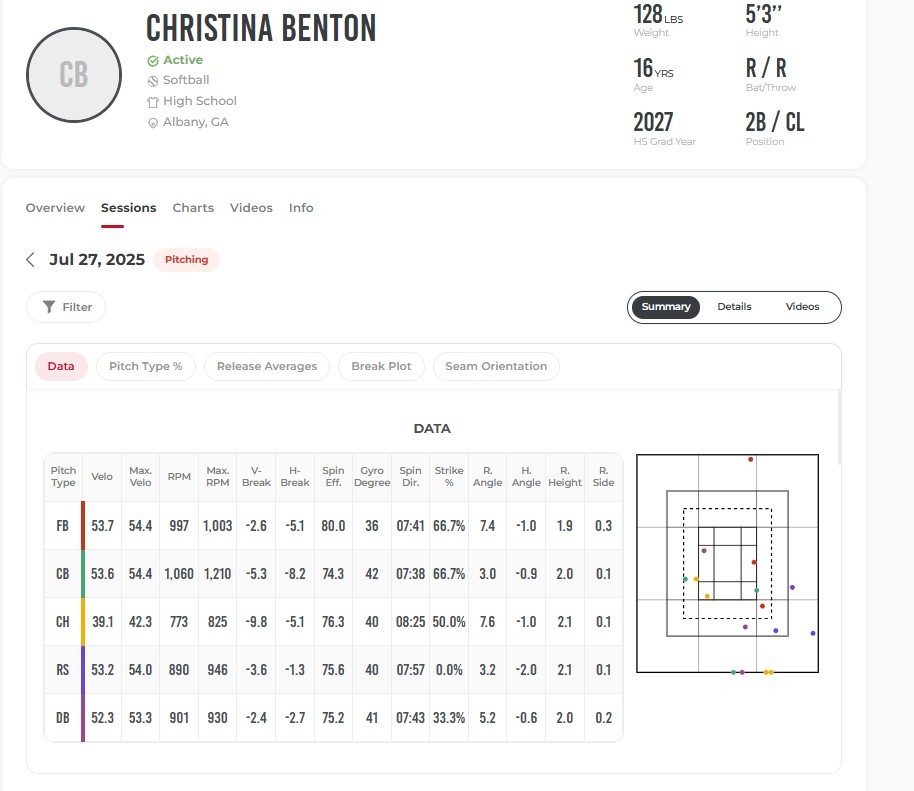This screenshot has height=791, width=914.
Task: Switch to the Summary view toggle
Action: [666, 307]
